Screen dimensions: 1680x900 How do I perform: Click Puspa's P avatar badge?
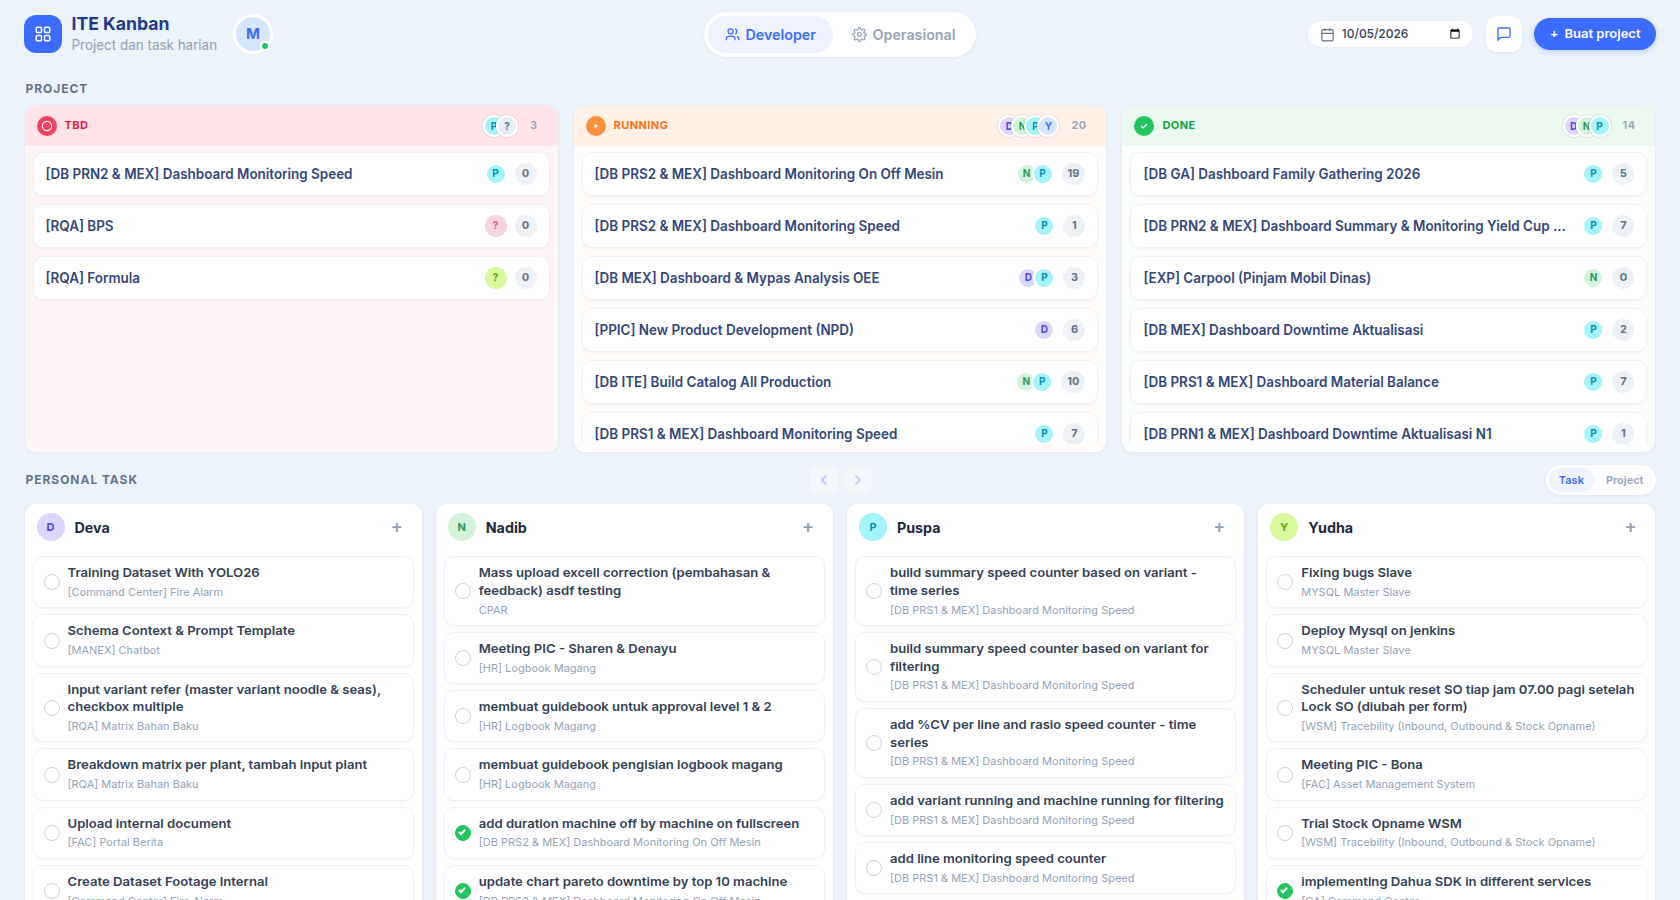click(873, 527)
